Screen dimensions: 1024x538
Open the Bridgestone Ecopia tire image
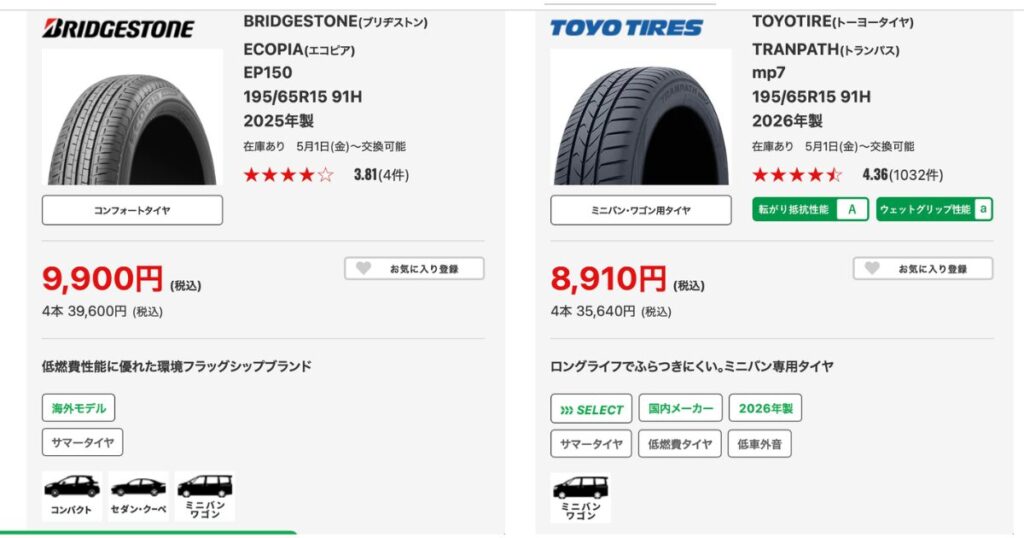tap(132, 117)
